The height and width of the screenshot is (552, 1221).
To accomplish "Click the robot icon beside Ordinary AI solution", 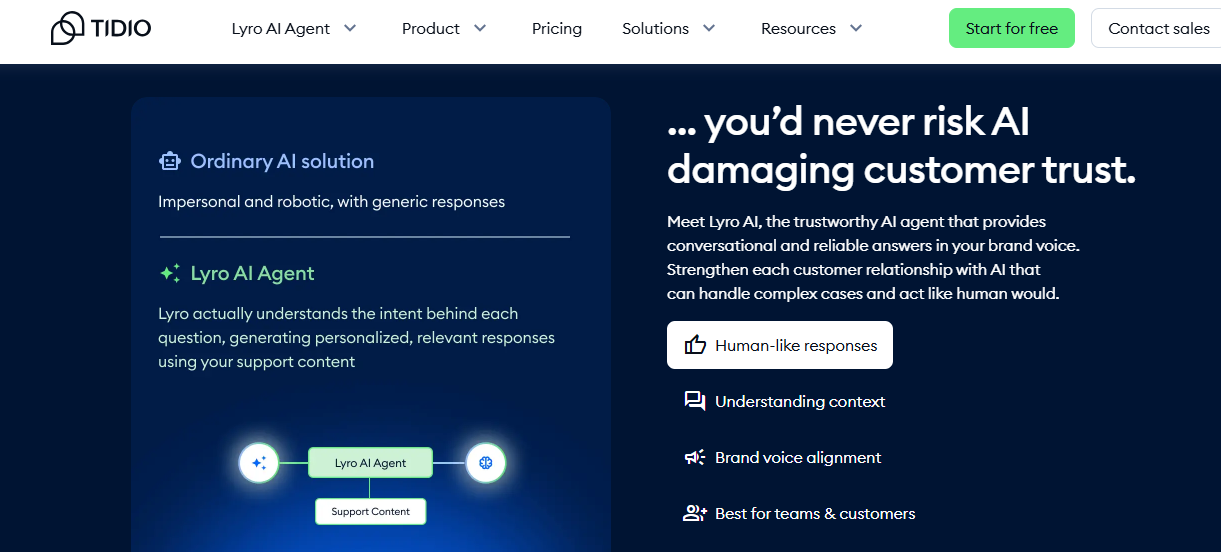I will tap(170, 161).
